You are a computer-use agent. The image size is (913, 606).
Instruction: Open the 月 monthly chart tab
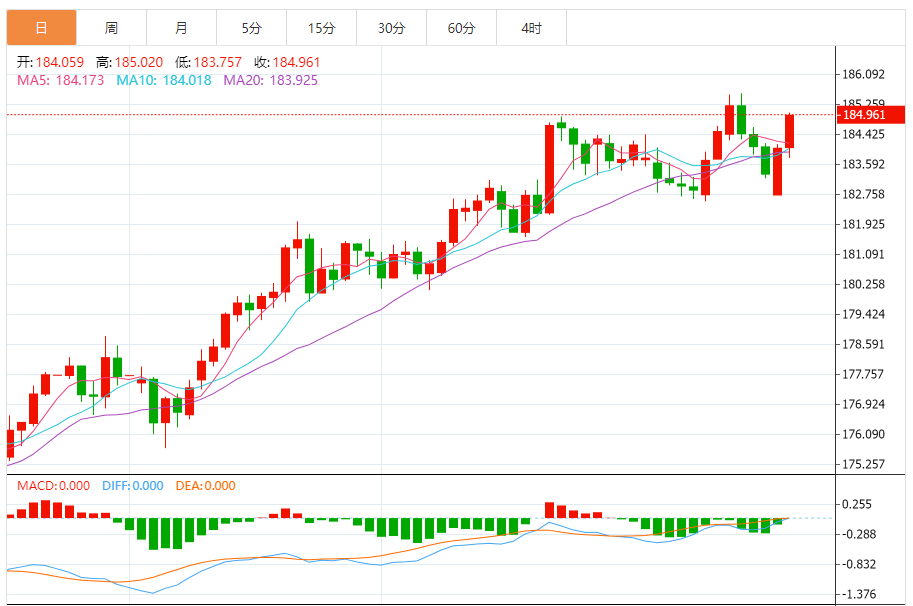181,28
